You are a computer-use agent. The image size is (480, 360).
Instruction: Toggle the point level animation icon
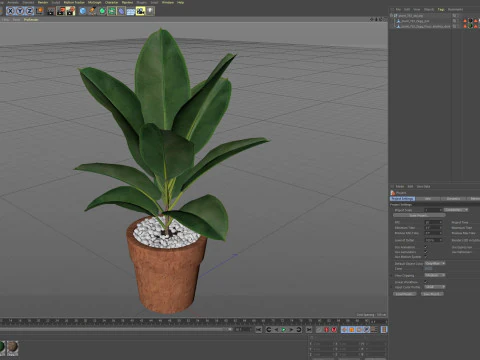(x=374, y=330)
